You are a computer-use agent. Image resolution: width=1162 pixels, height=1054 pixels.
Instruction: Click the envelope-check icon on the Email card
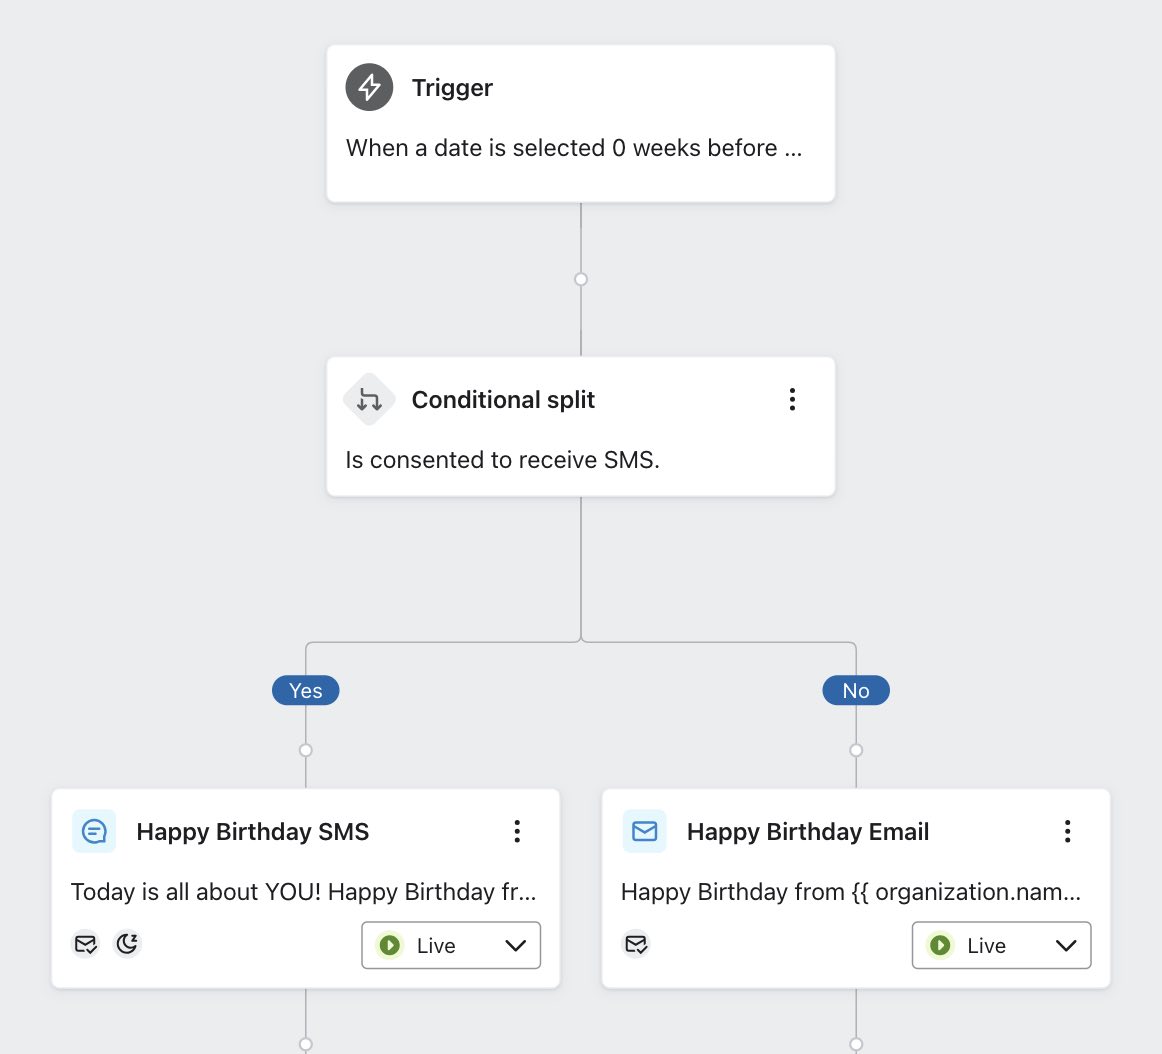(x=637, y=943)
